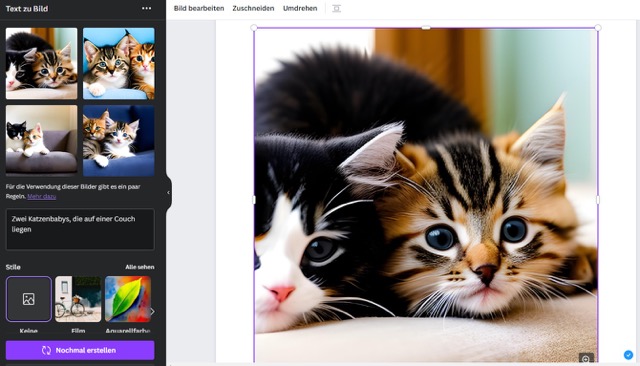640x366 pixels.
Task: Click the Nochmal erstellen button
Action: (80, 350)
